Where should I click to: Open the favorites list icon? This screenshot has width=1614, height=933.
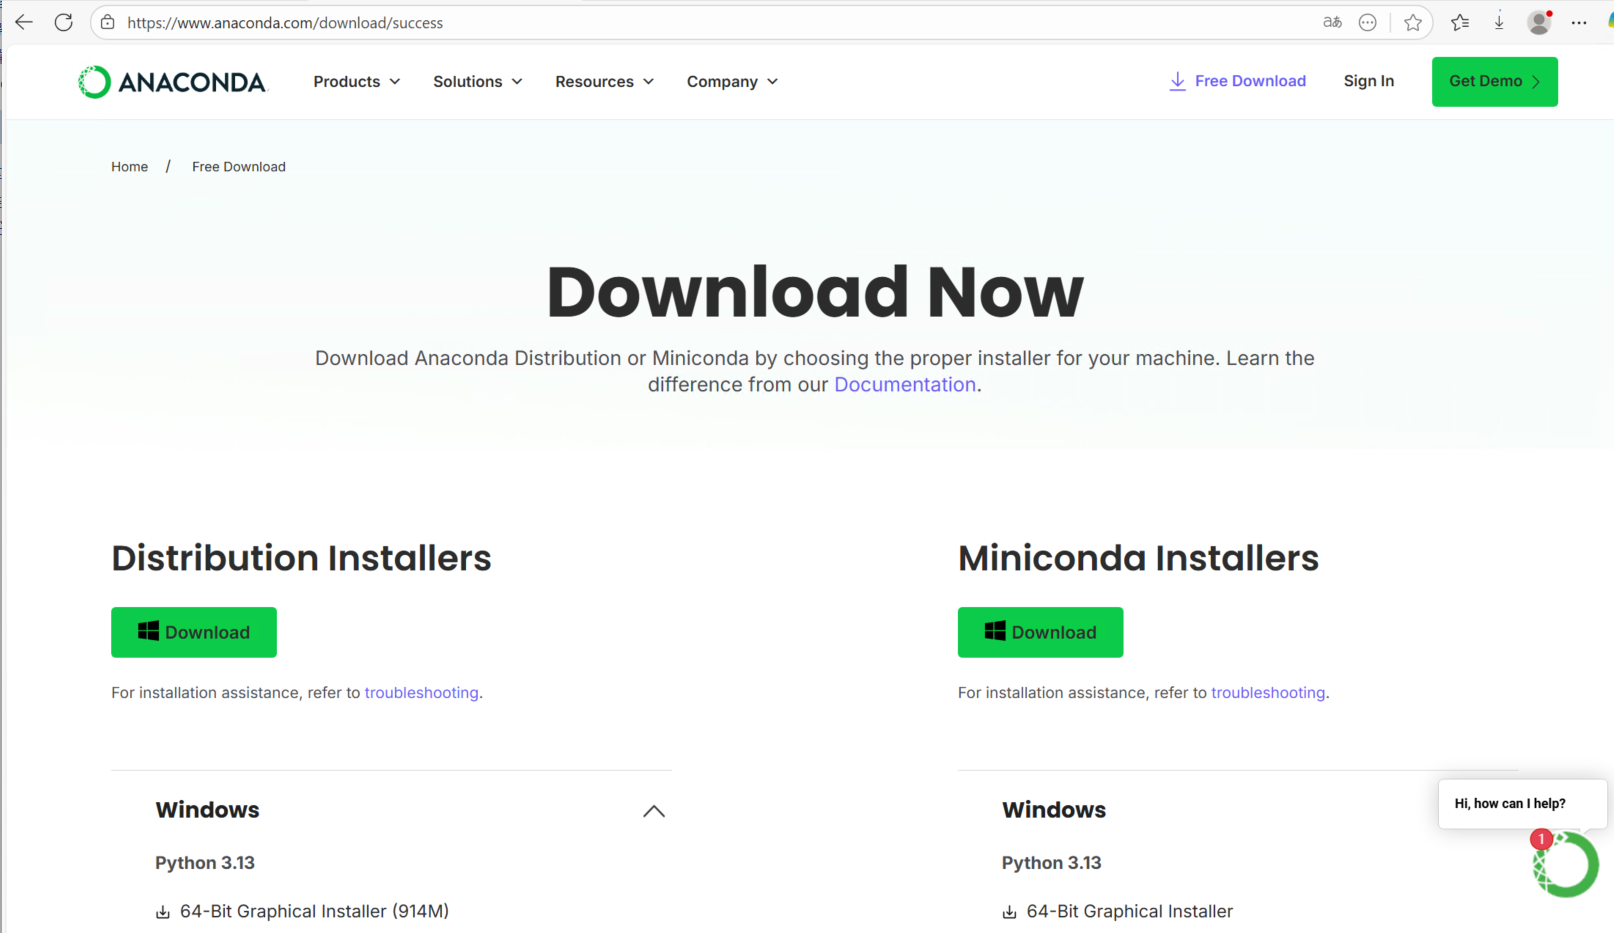tap(1460, 22)
